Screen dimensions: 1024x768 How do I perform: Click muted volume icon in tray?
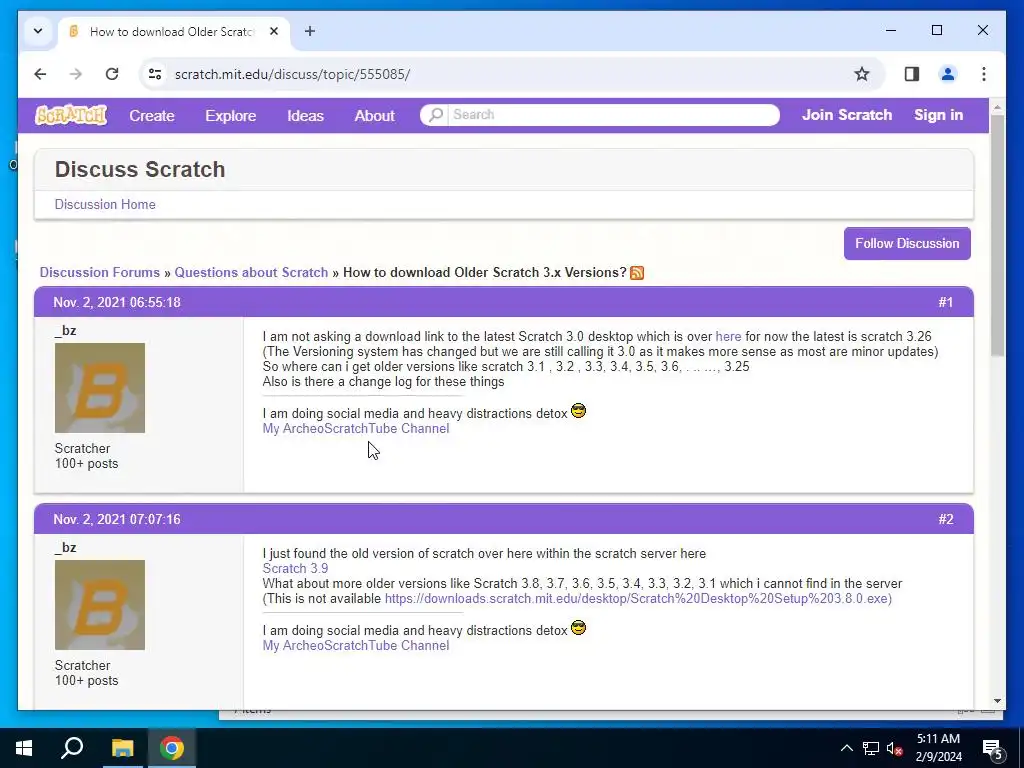pos(895,748)
